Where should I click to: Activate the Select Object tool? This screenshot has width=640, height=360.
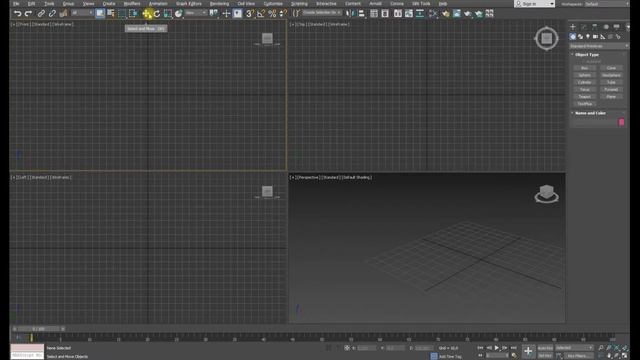click(100, 14)
